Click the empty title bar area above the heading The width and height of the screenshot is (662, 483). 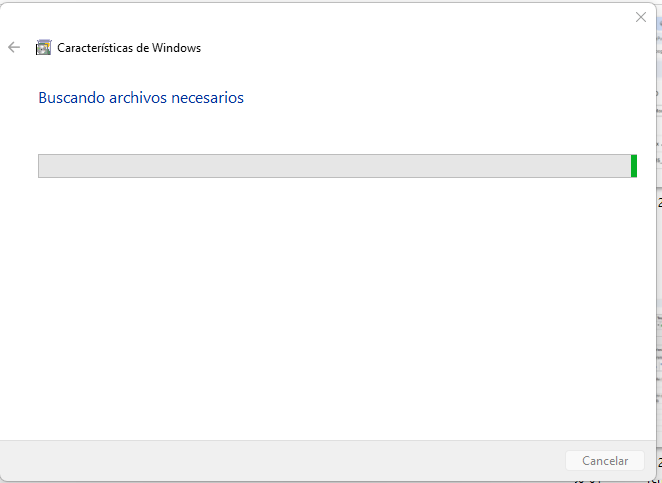click(320, 17)
